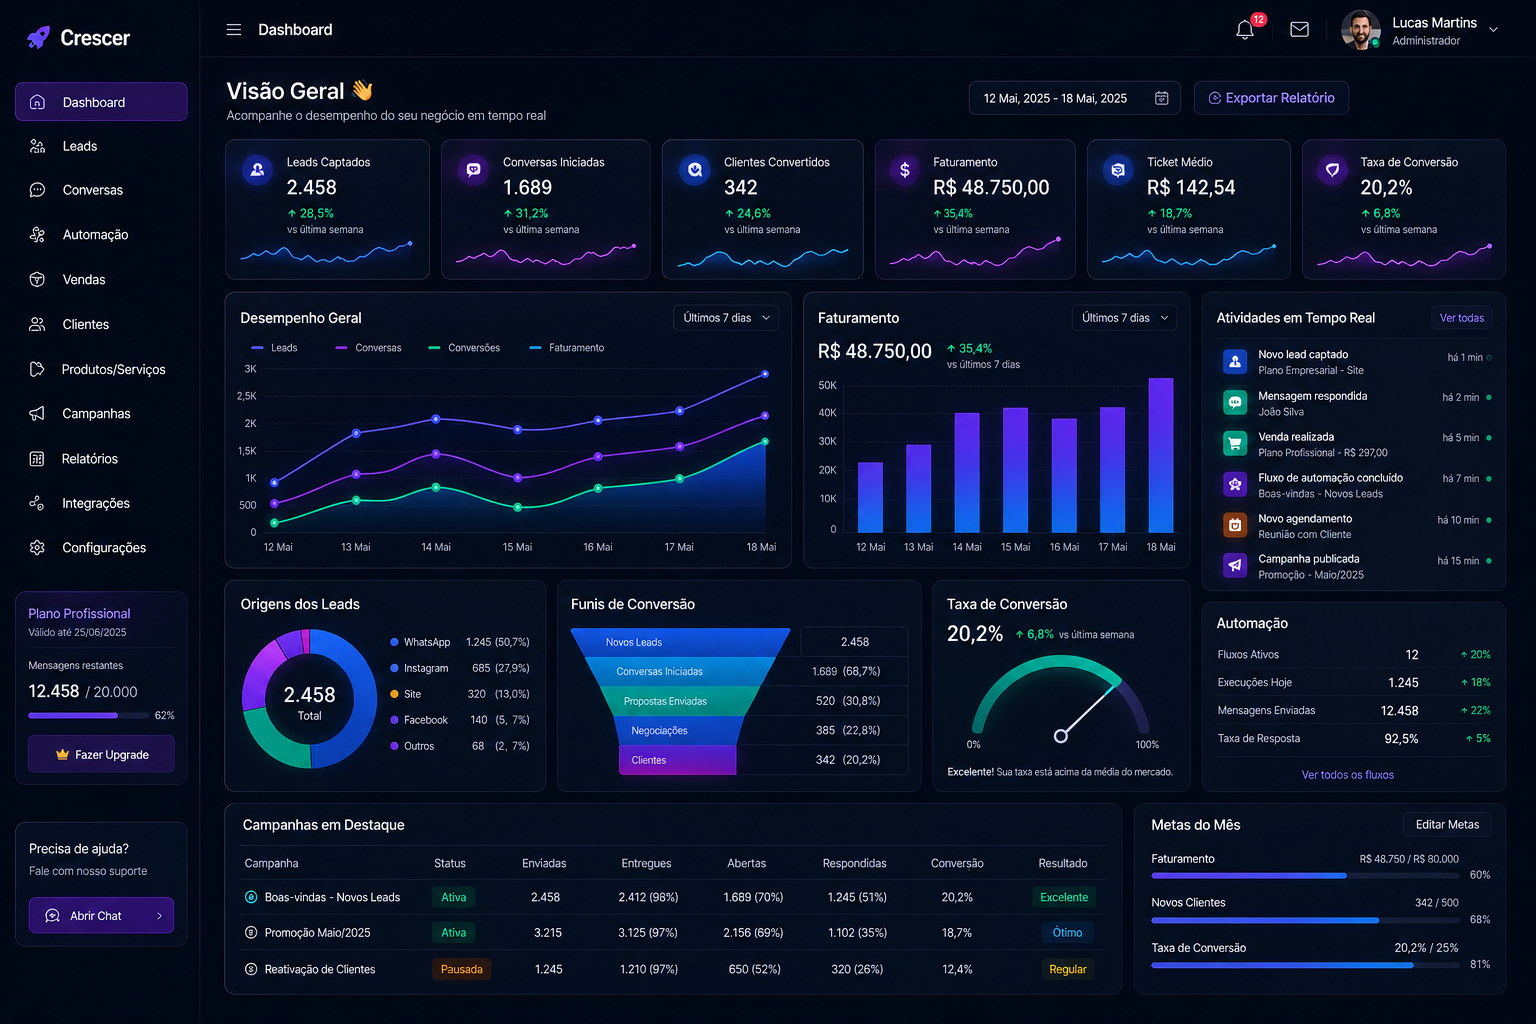Click the Novo agendamento calendar icon

coord(1235,525)
